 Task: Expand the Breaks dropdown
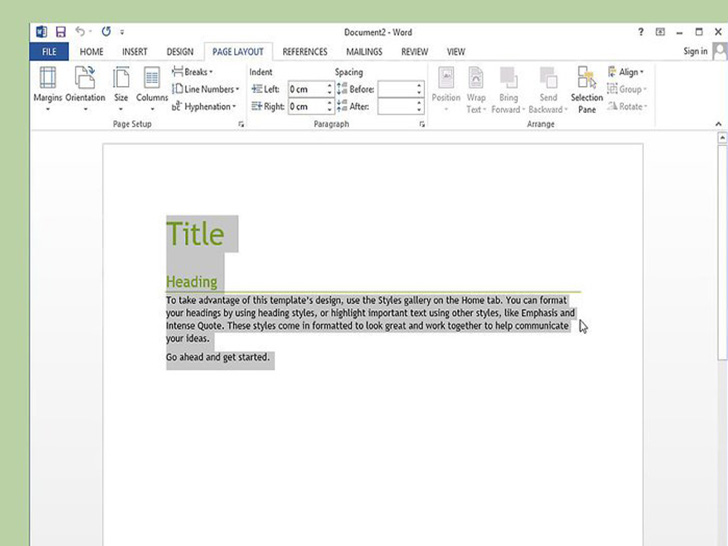[x=197, y=72]
